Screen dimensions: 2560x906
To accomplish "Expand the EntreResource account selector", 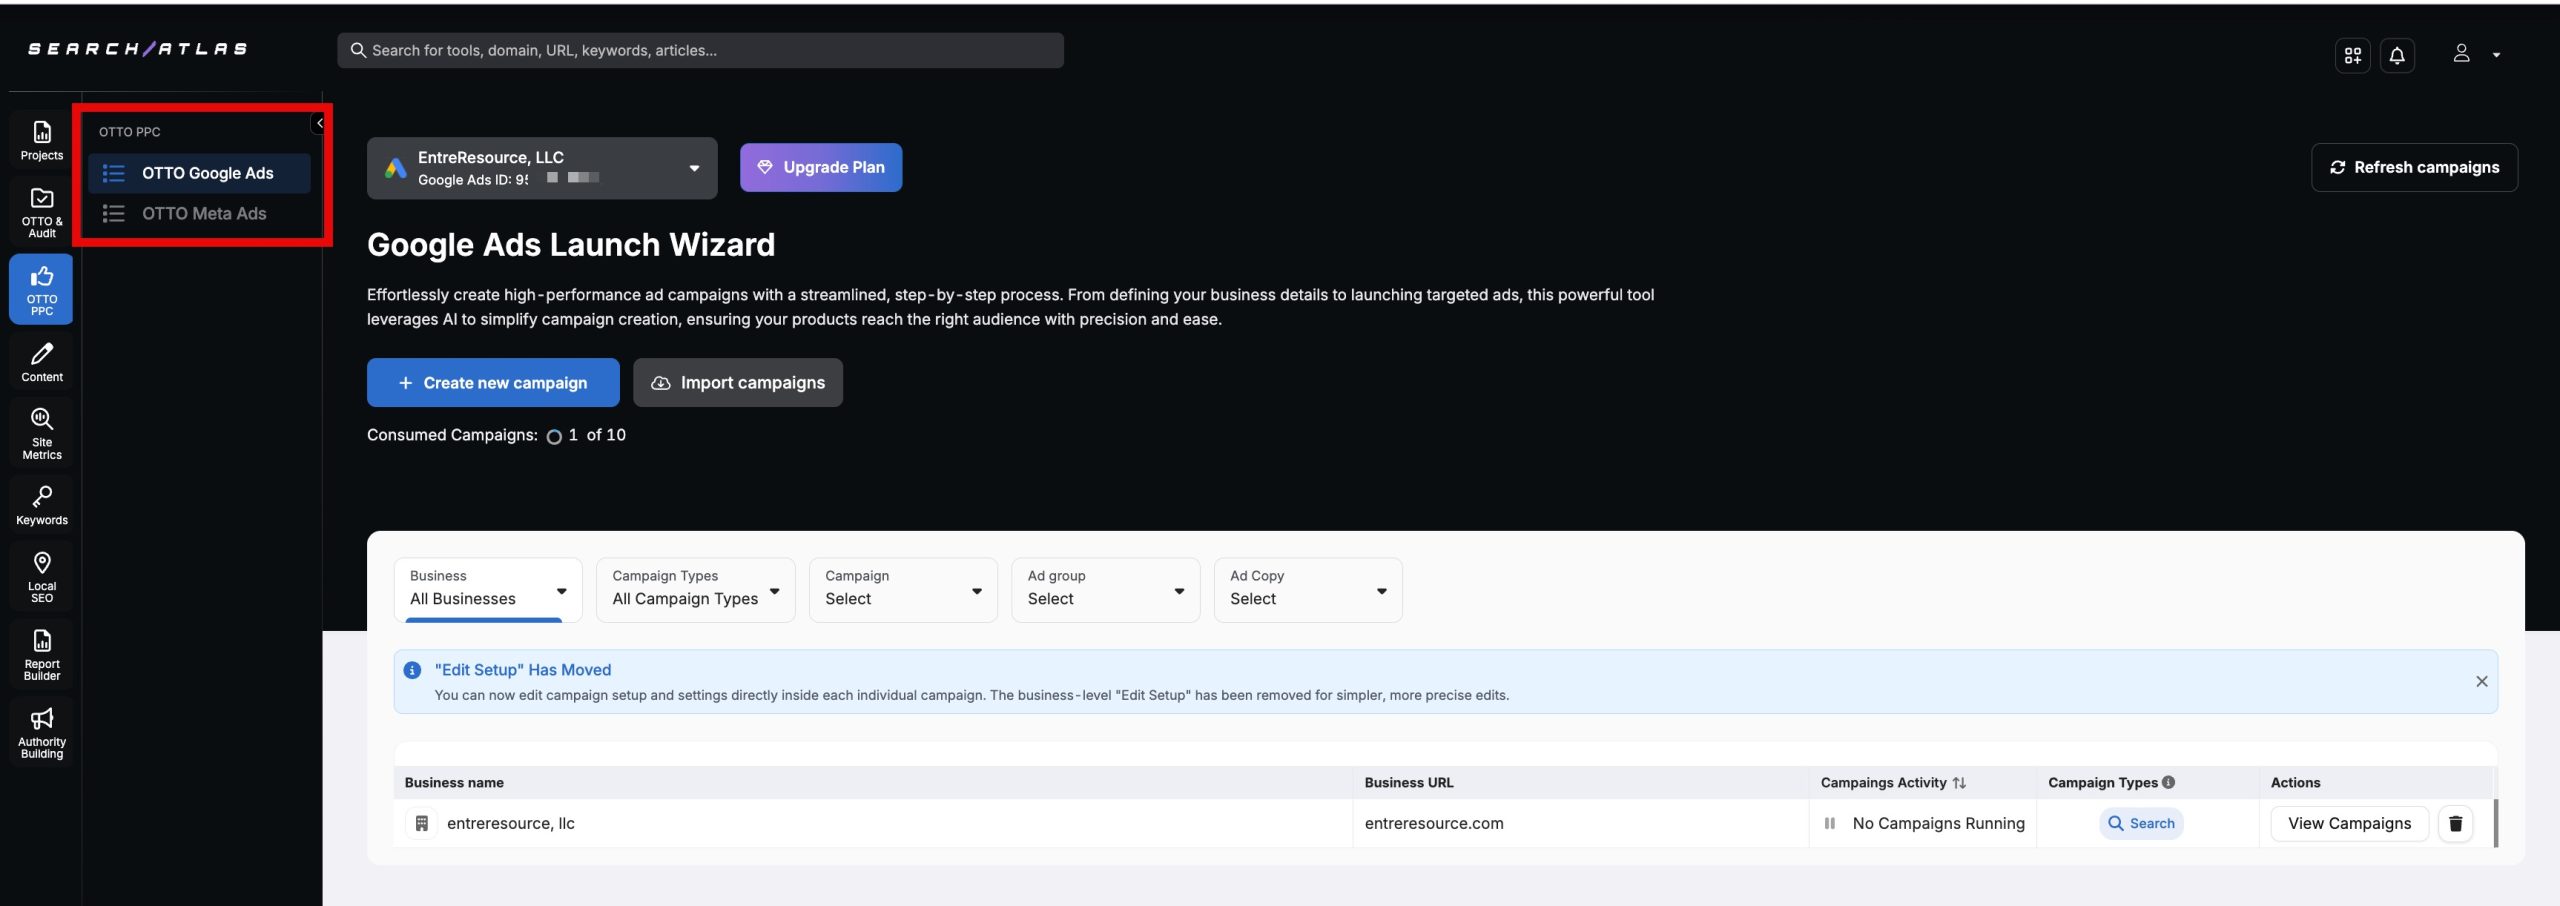I will click(541, 168).
